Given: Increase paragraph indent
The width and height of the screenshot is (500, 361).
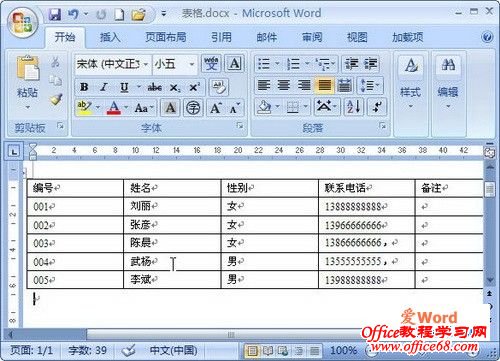Looking at the screenshot, I should point(370,63).
